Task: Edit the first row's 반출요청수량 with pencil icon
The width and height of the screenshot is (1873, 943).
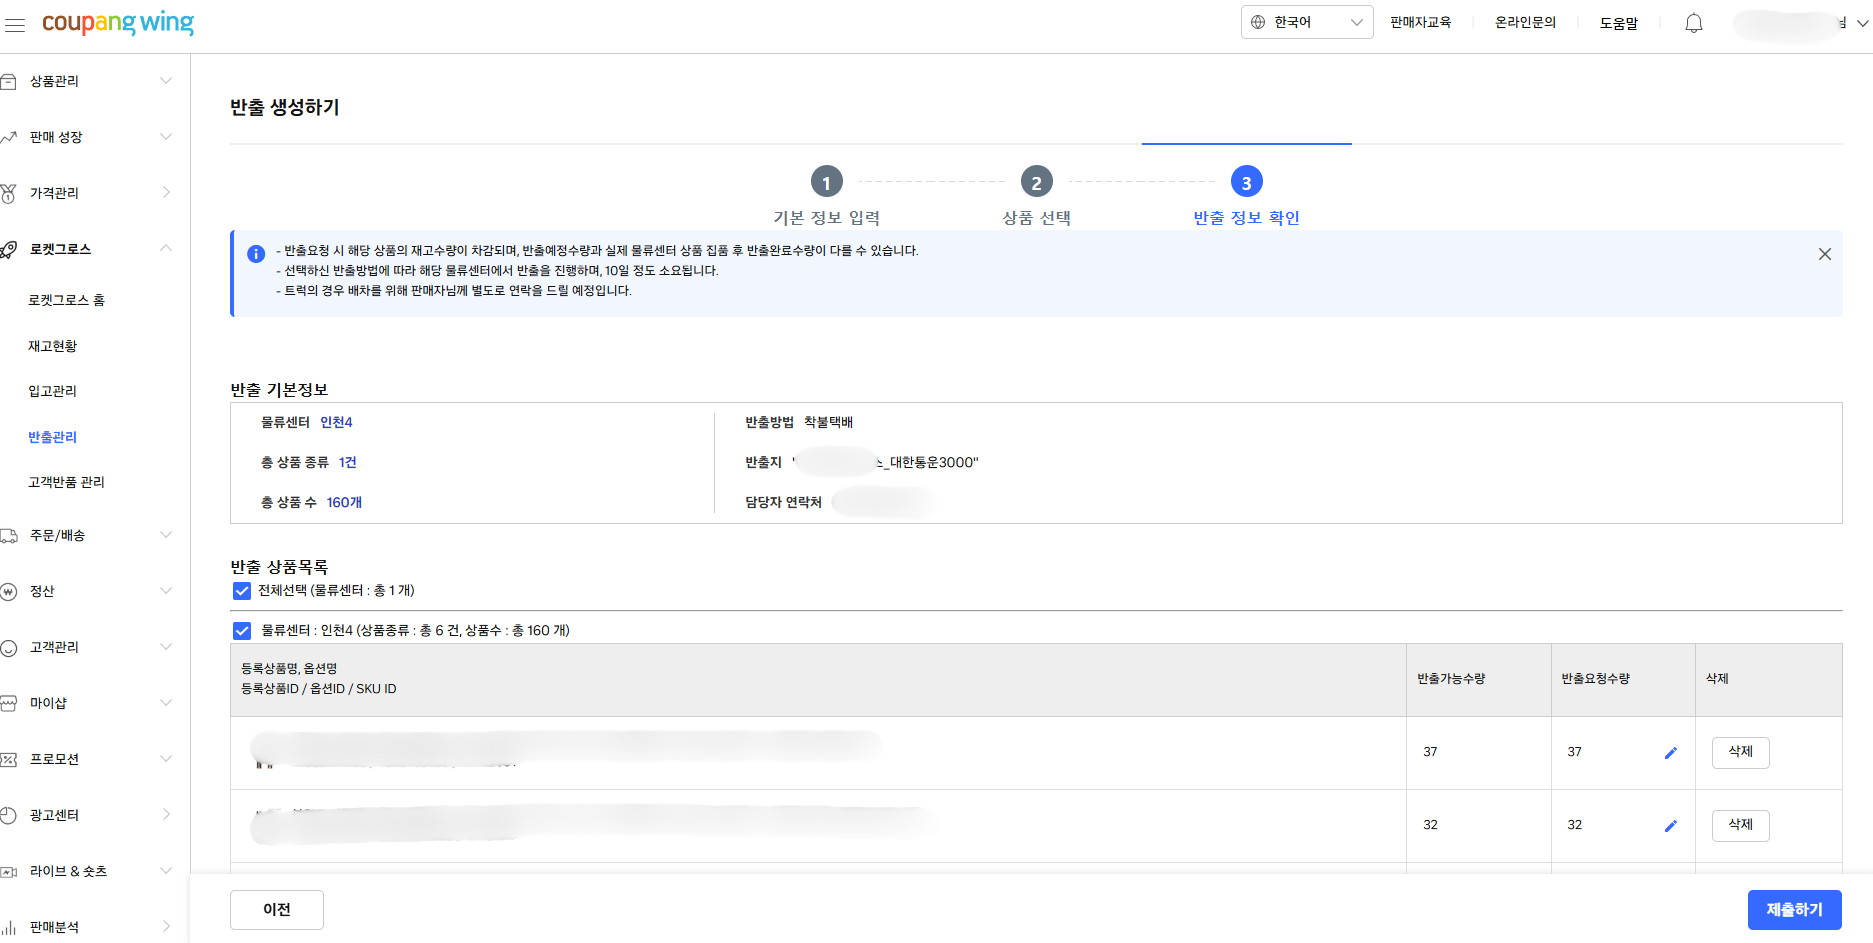Action: coord(1670,753)
